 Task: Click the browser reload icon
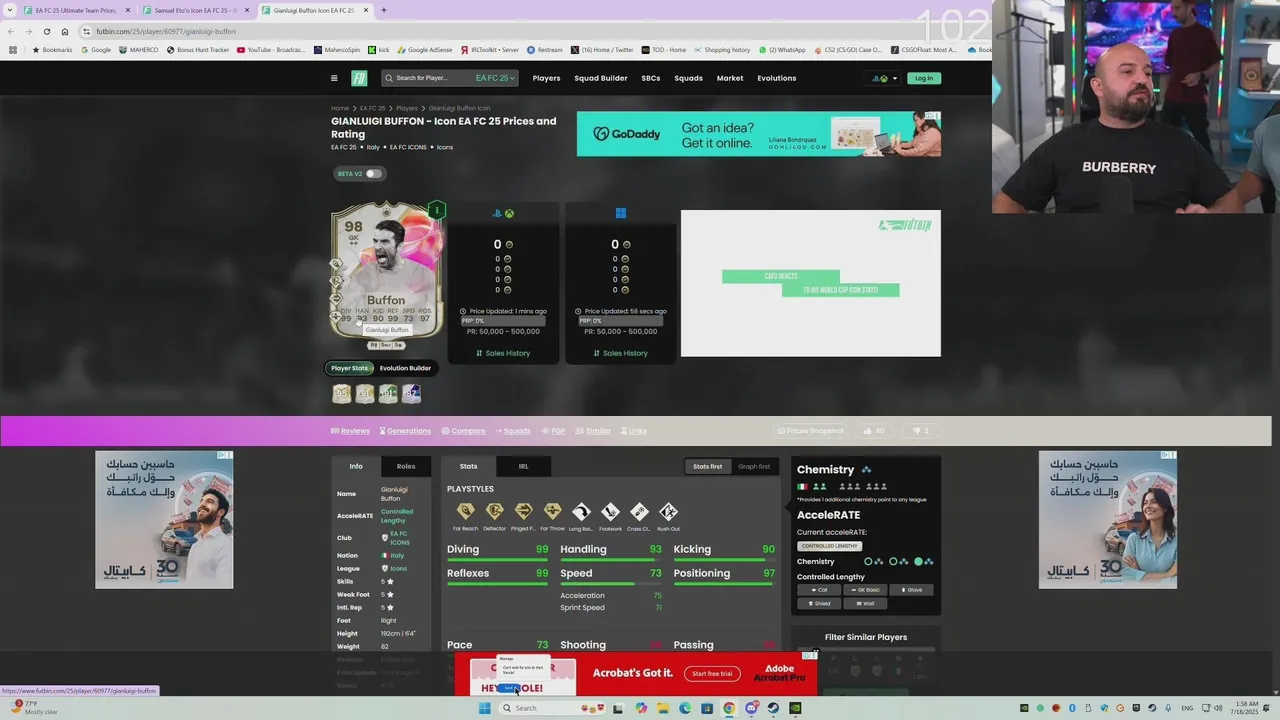(x=46, y=31)
